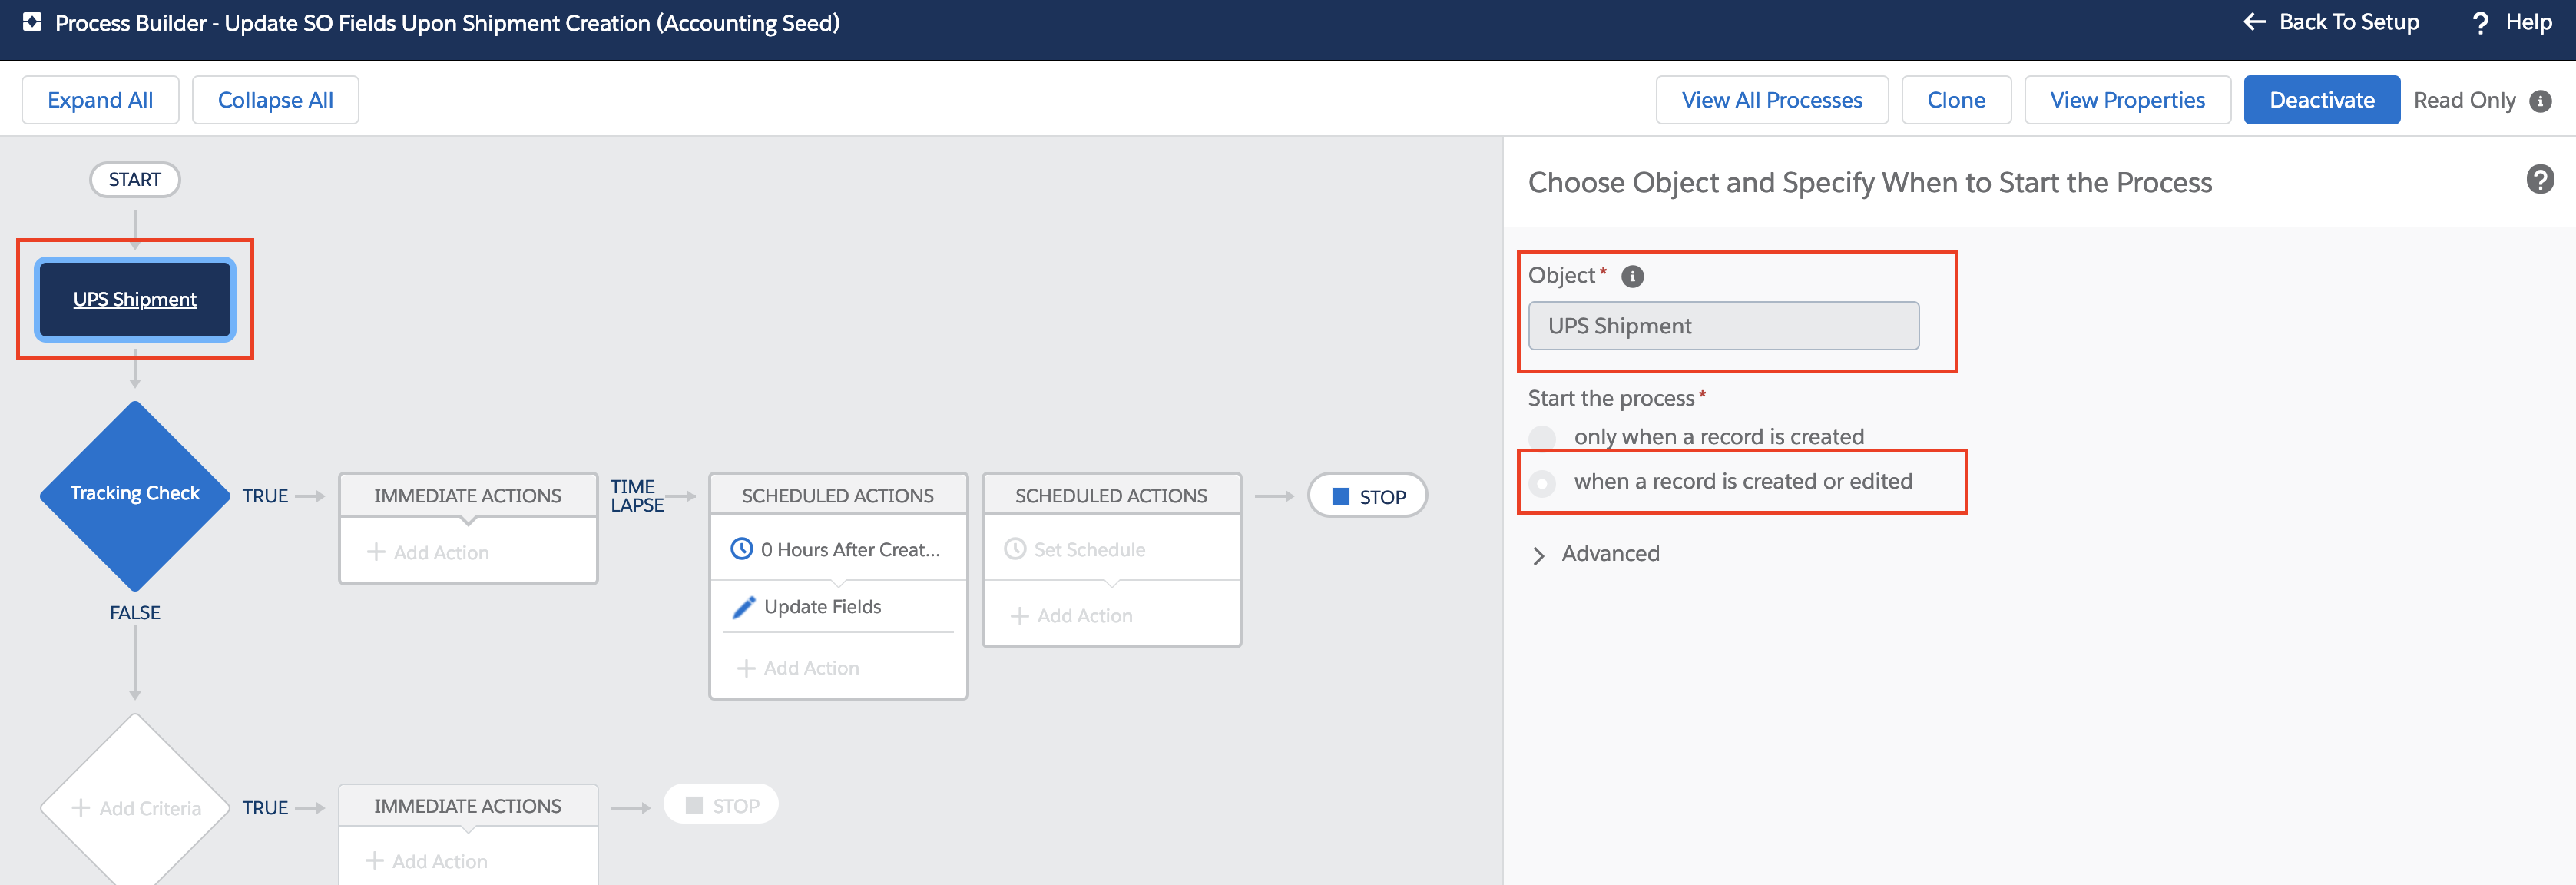
Task: Click first SCHEDULED ACTIONS header
Action: pyautogui.click(x=838, y=495)
